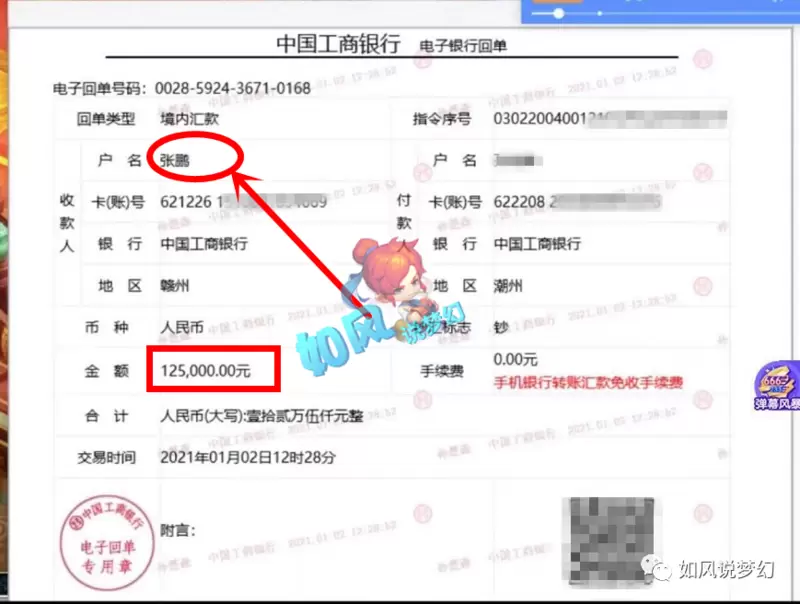Select the payee region 赣州
This screenshot has width=800, height=604.
pyautogui.click(x=174, y=286)
